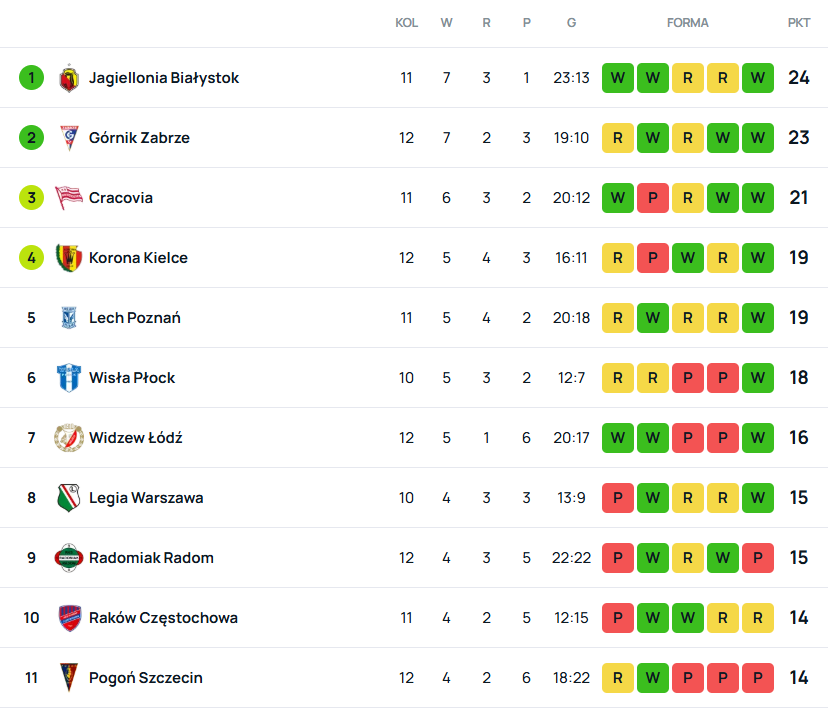The height and width of the screenshot is (710, 828).
Task: Click the Raków Częstochowa club crest
Action: tap(68, 618)
